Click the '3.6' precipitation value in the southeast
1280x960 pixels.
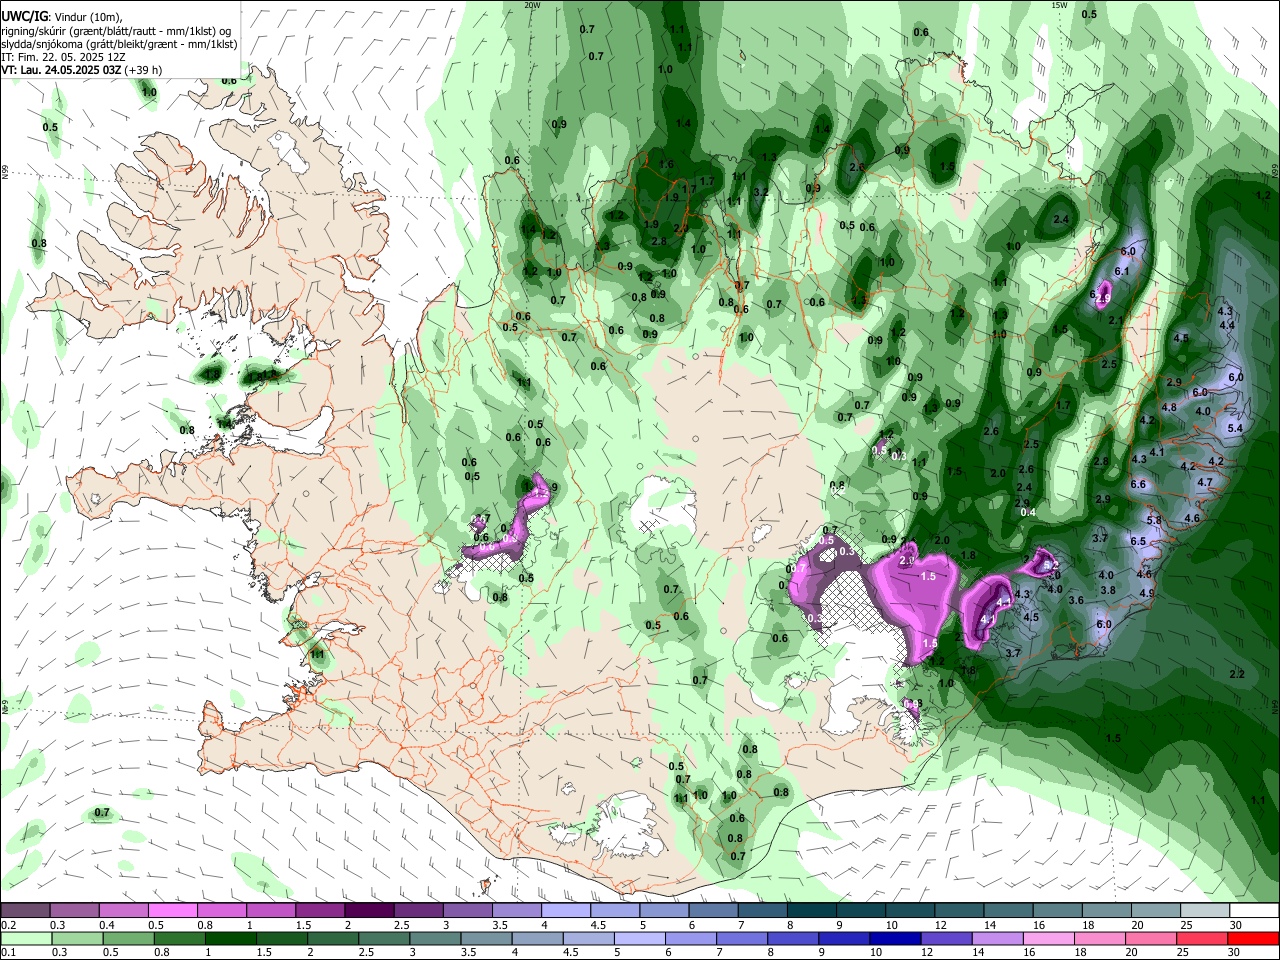(1076, 600)
